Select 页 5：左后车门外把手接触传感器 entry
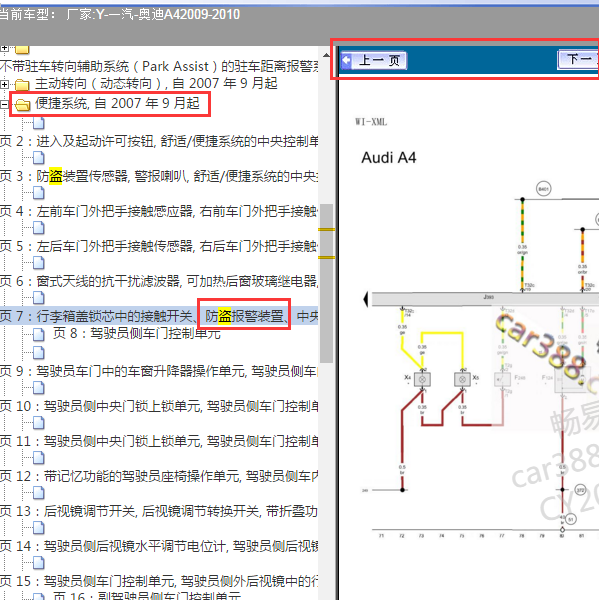The image size is (599, 600). [159, 246]
